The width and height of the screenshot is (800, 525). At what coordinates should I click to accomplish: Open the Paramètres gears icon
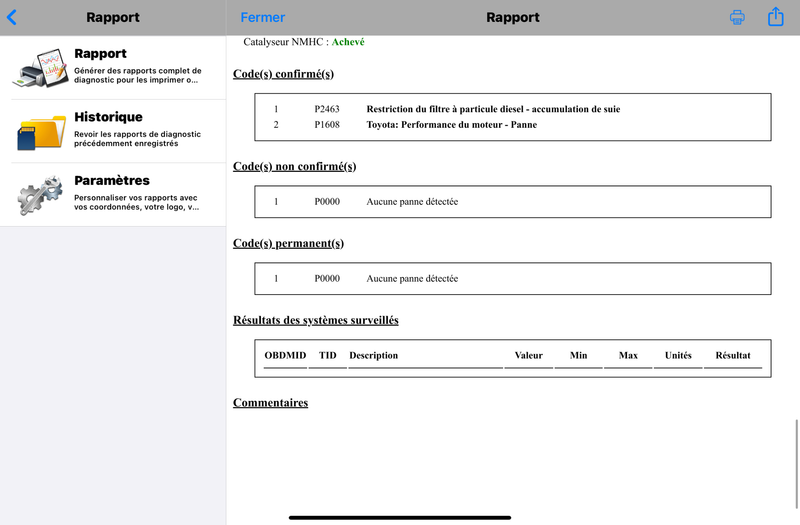[x=40, y=195]
